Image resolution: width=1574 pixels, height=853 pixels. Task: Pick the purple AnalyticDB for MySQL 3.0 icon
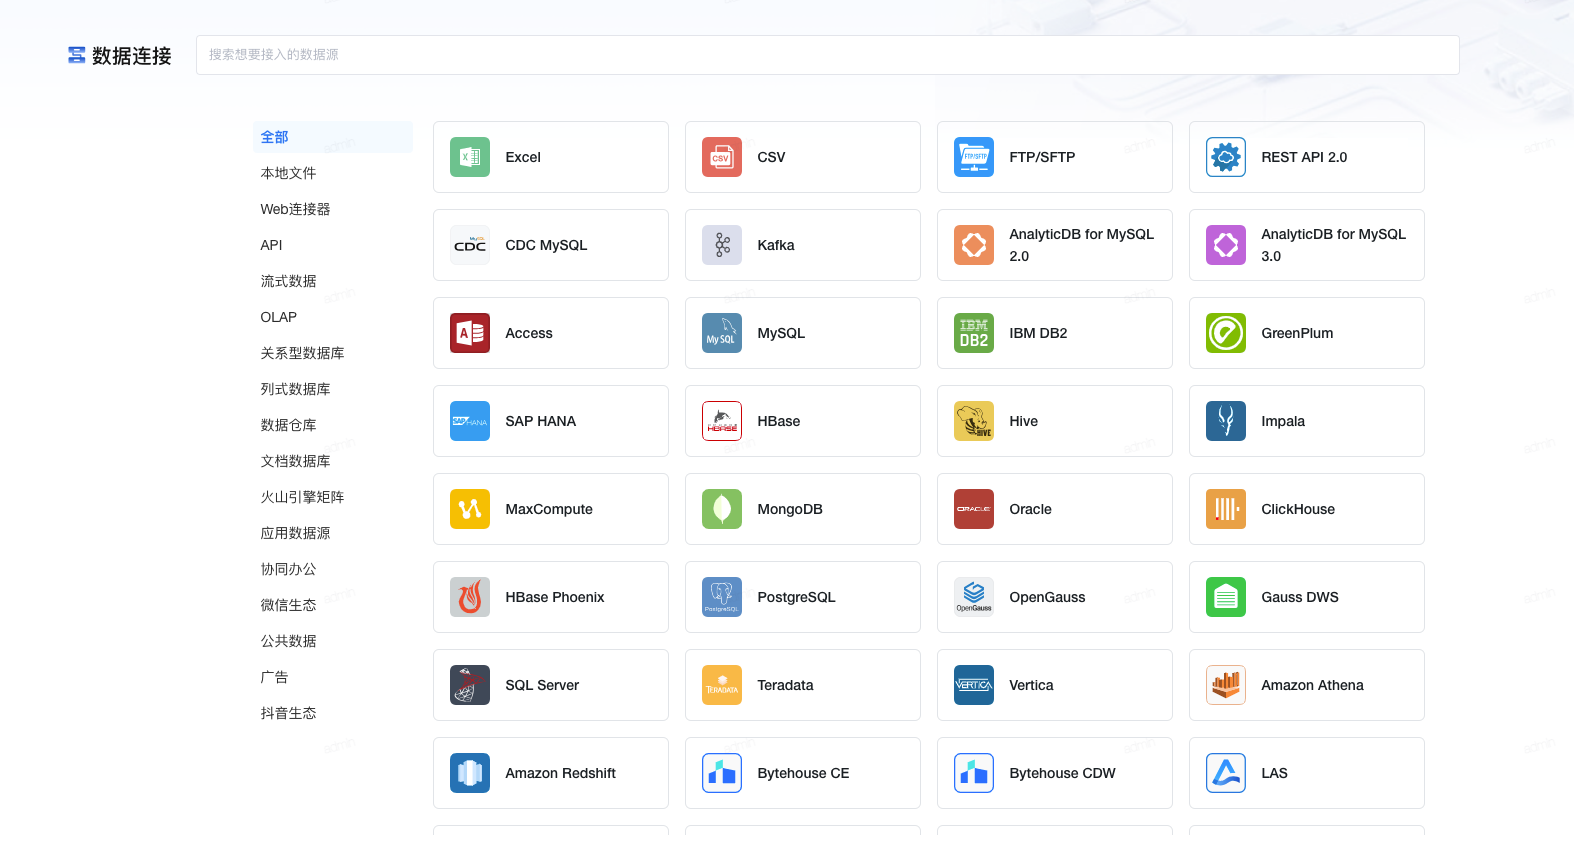coord(1226,245)
